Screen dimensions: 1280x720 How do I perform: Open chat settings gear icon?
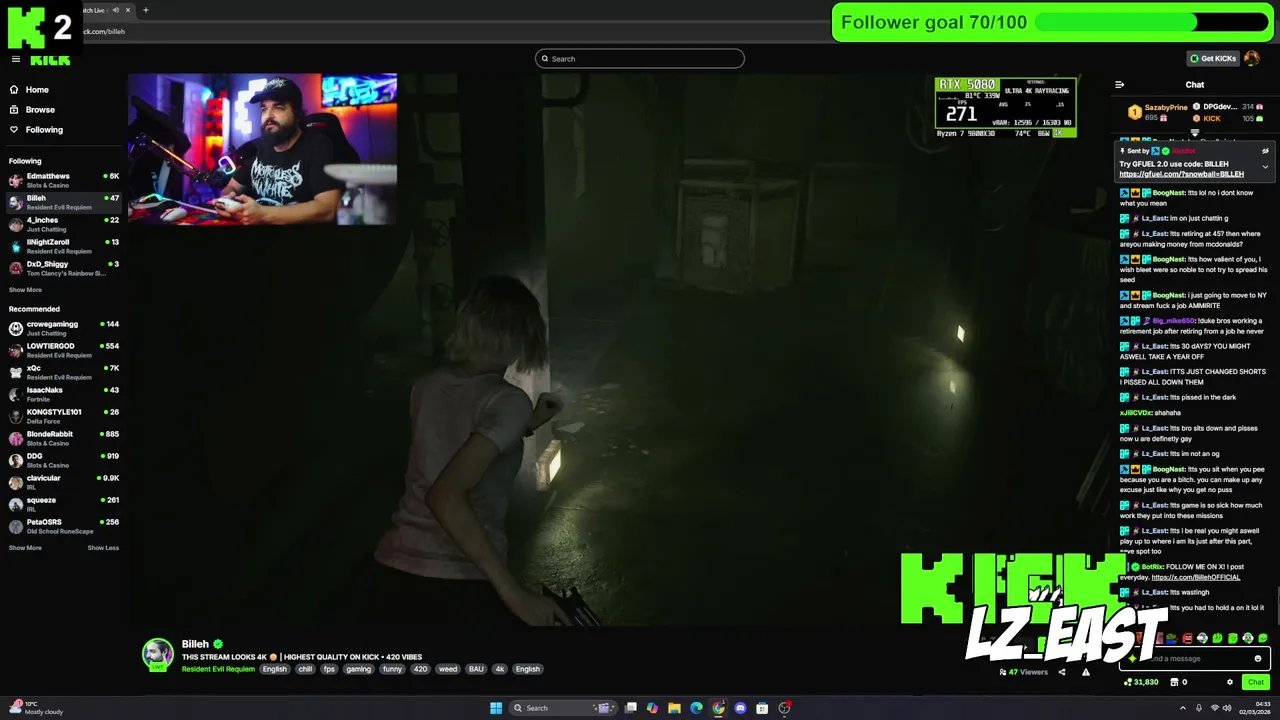click(x=1230, y=682)
